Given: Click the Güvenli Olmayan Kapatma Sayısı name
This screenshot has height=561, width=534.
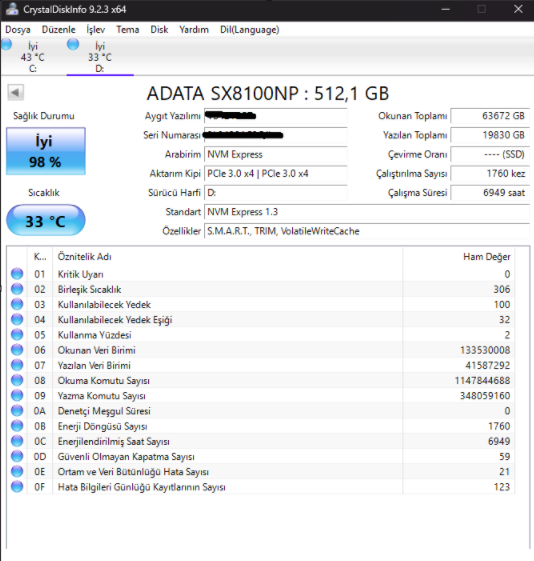Looking at the screenshot, I should pyautogui.click(x=126, y=457).
